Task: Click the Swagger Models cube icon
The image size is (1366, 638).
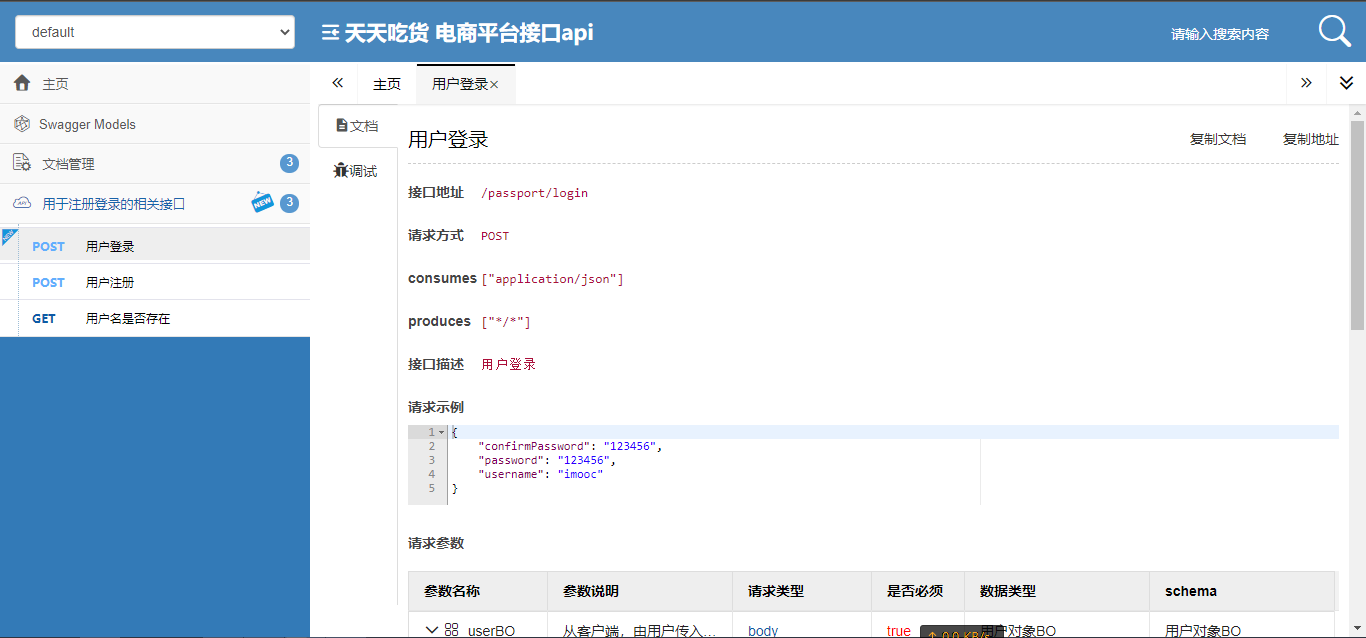Action: point(22,124)
